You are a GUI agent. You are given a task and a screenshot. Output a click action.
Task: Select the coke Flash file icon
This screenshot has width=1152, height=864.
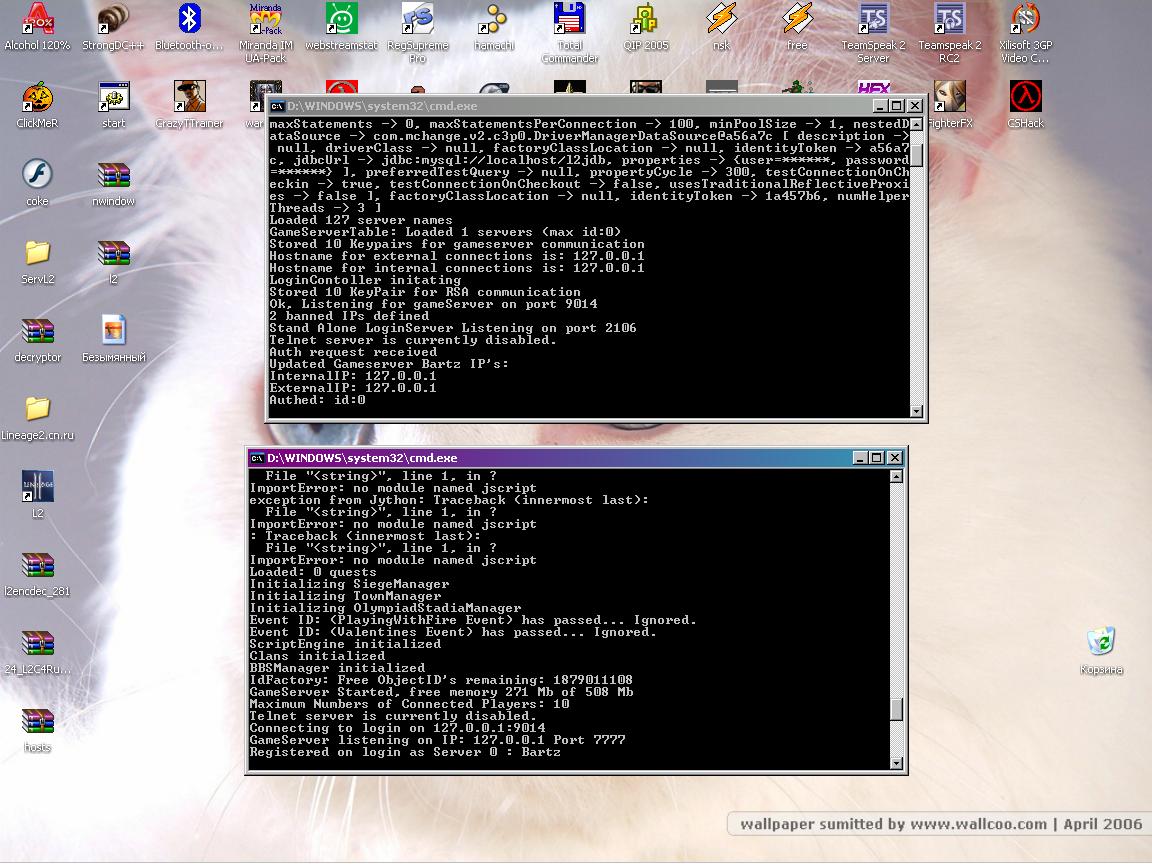tap(37, 175)
